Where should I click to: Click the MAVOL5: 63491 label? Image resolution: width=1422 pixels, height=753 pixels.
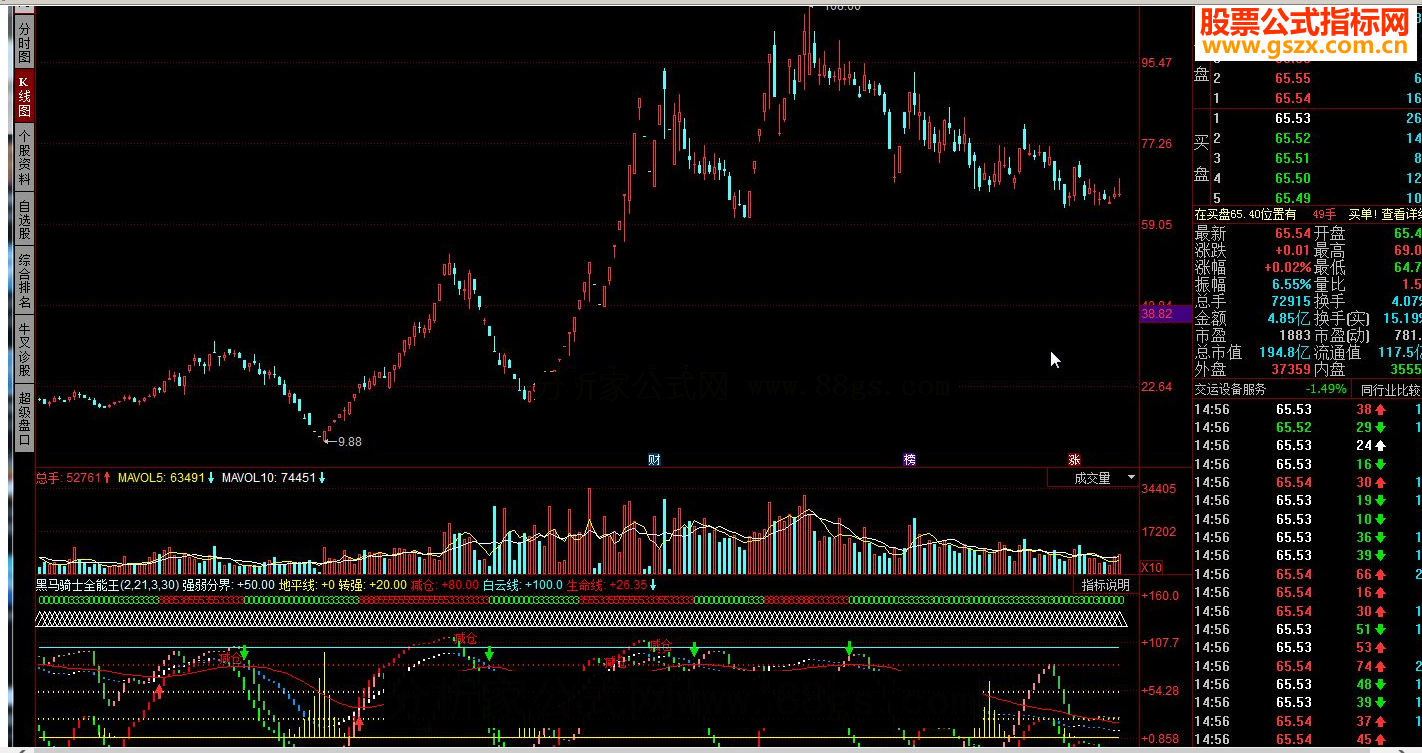pos(161,478)
